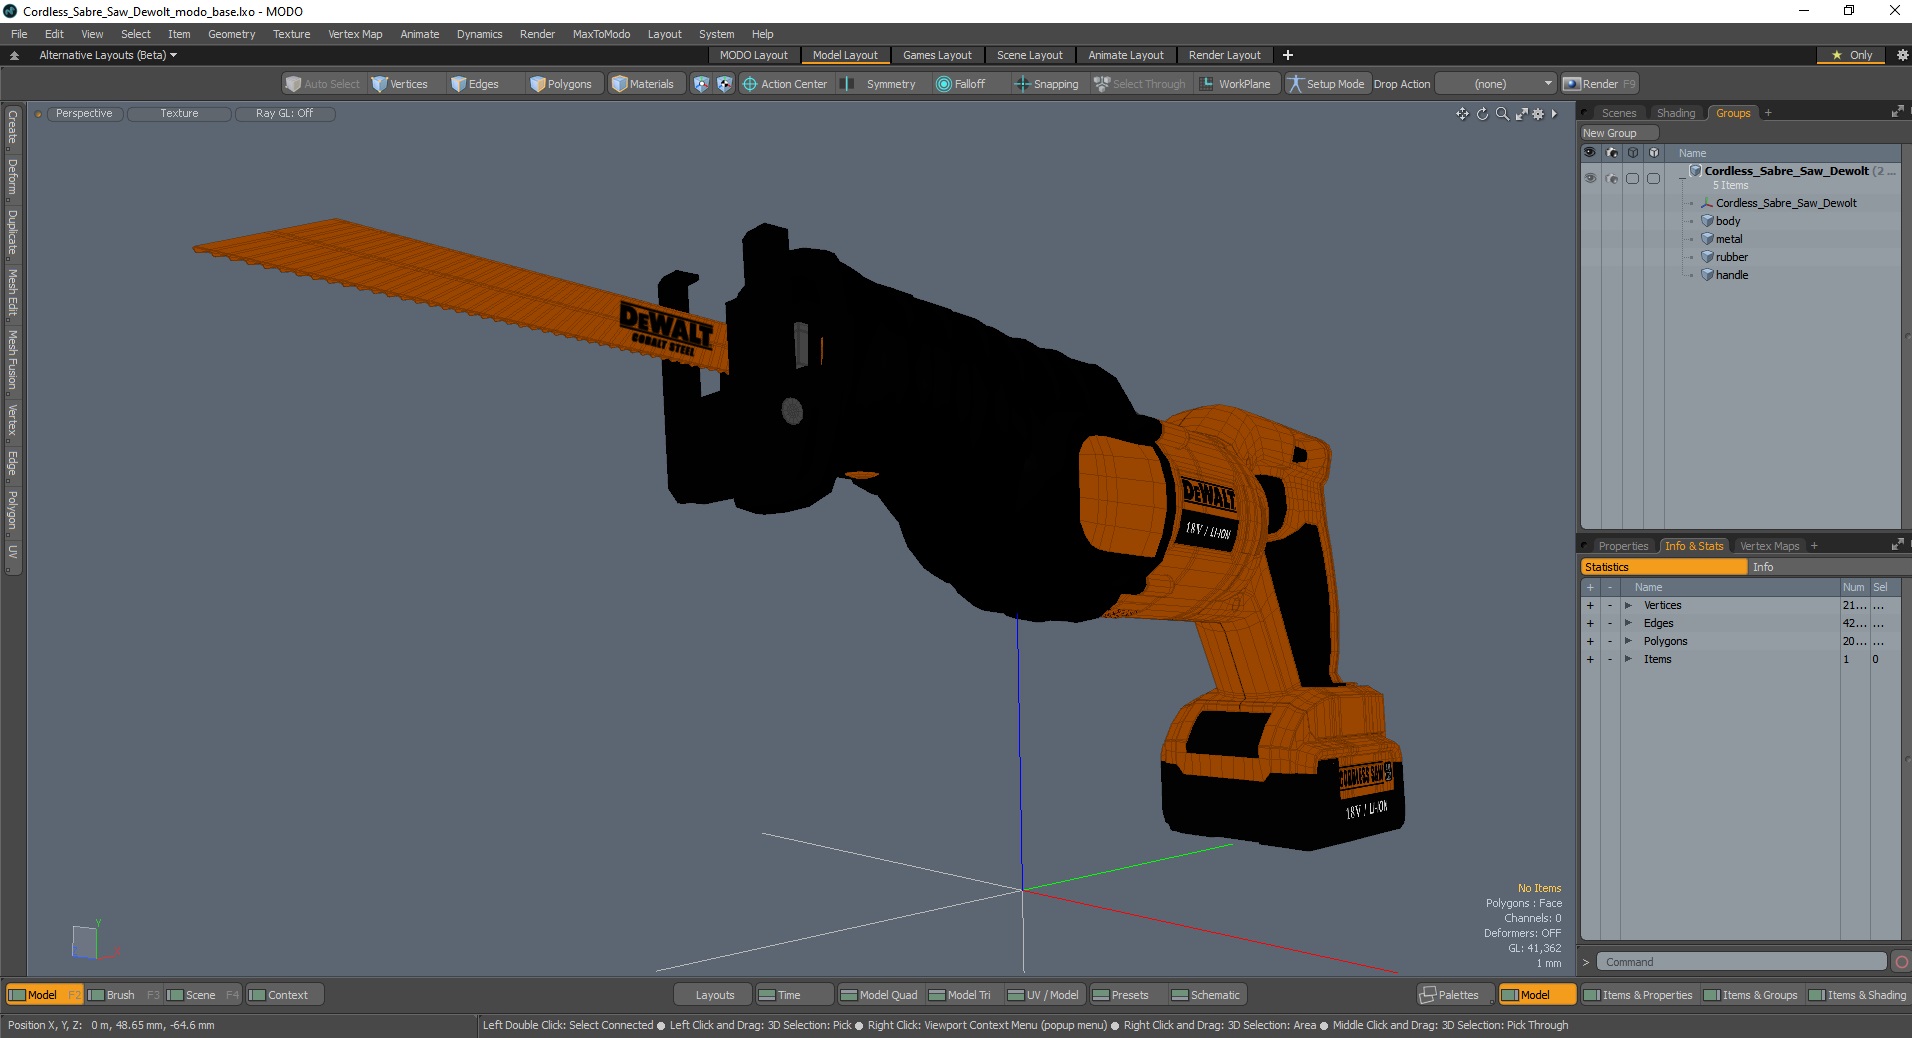This screenshot has width=1912, height=1038.
Task: Tick the second checkbox in group row
Action: point(1654,178)
